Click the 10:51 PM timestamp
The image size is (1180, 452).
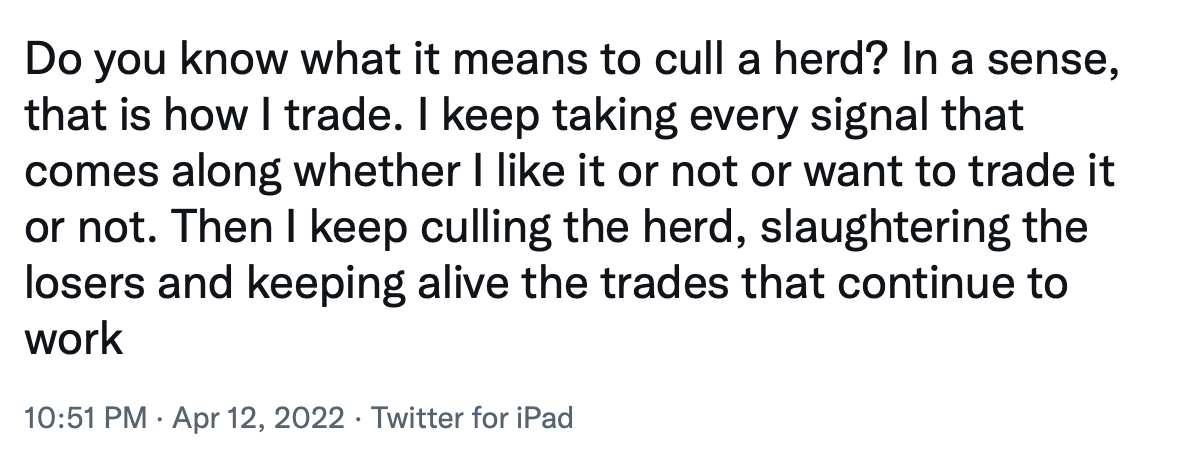pos(86,417)
